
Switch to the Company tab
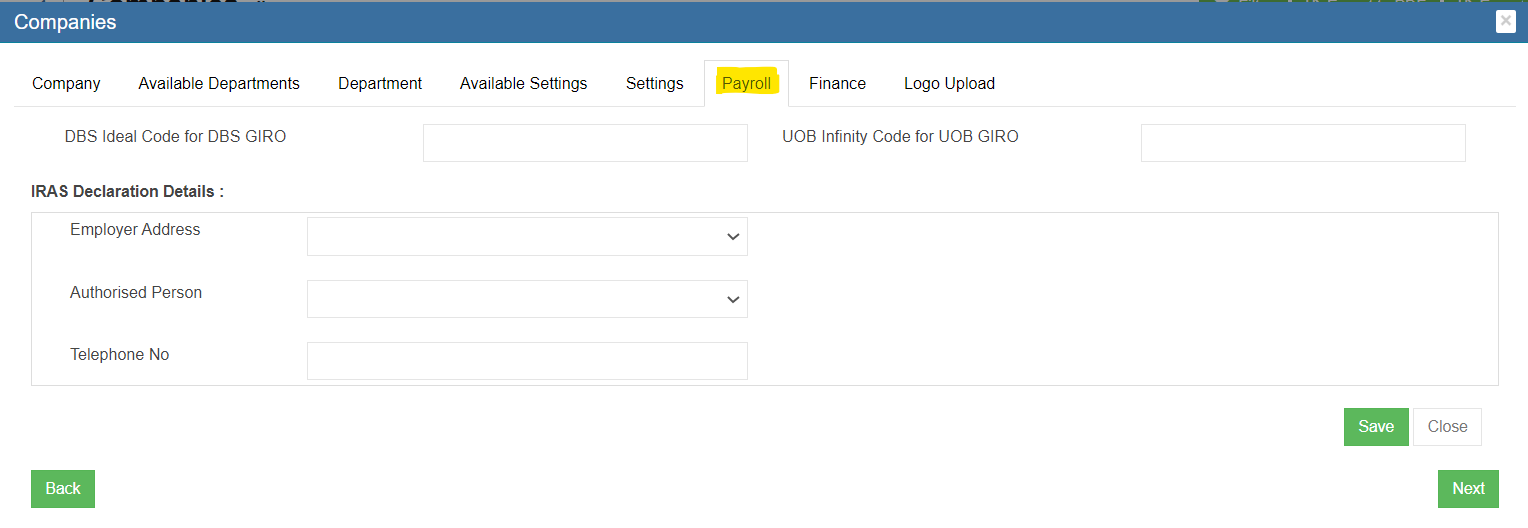tap(66, 84)
